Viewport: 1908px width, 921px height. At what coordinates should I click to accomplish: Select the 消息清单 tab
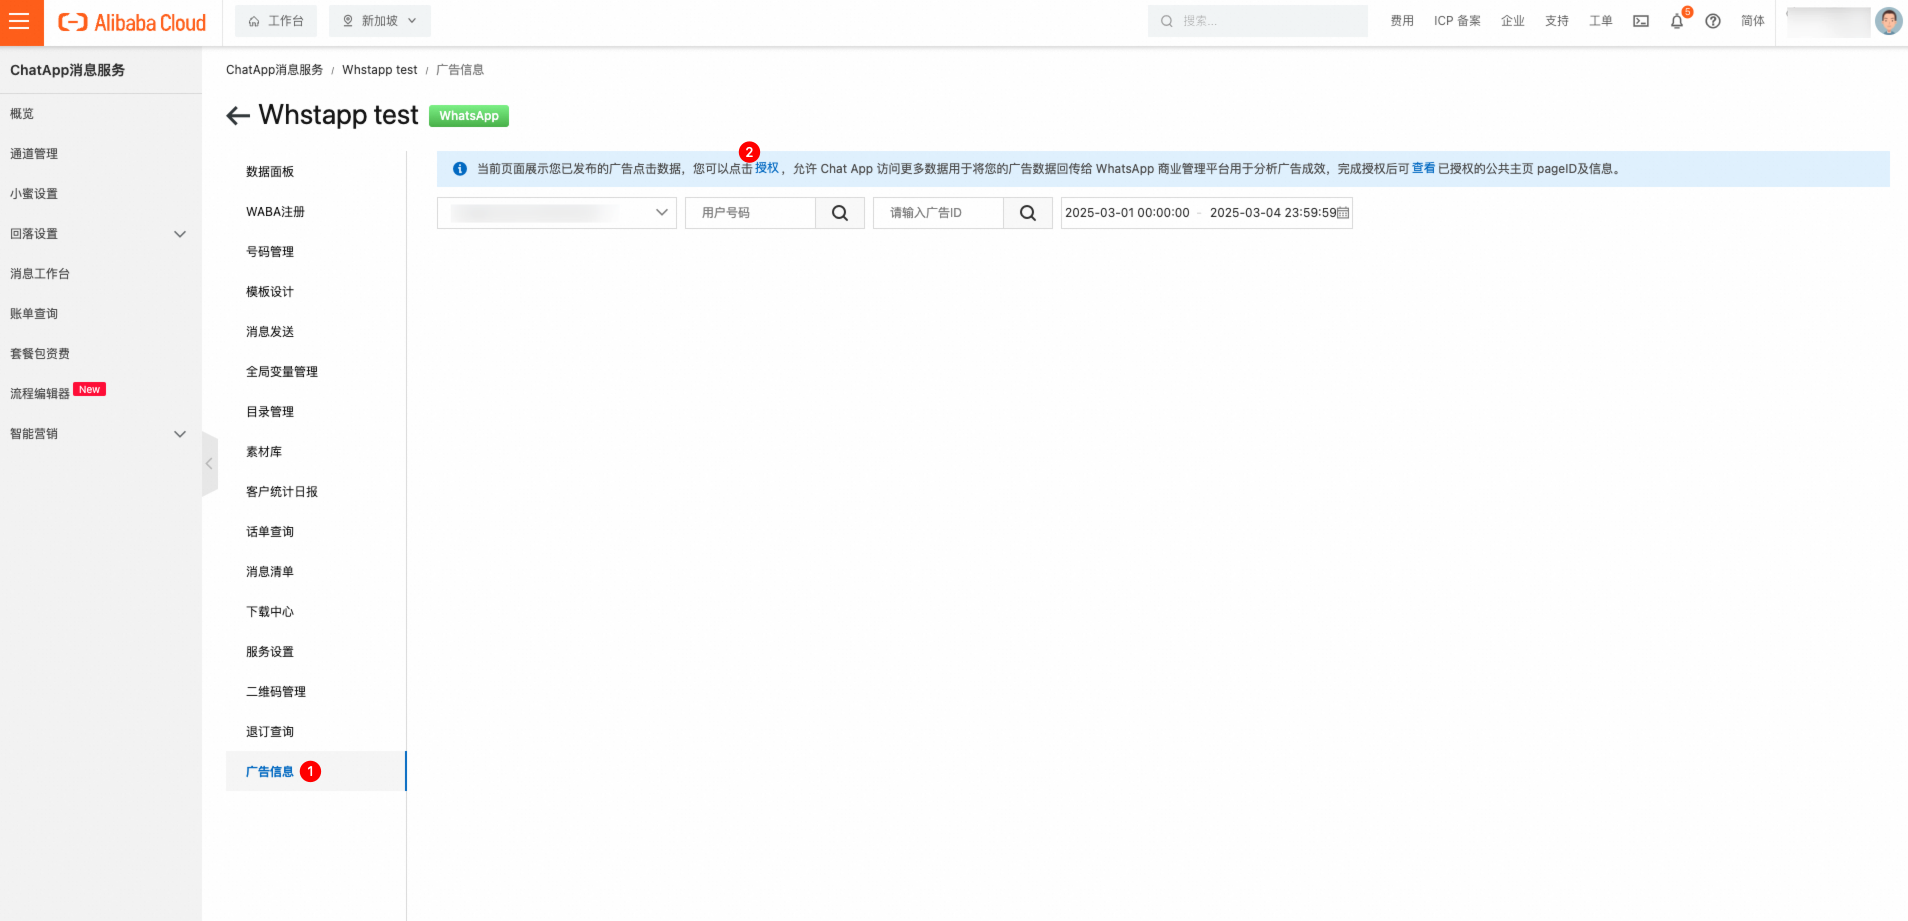pos(316,572)
